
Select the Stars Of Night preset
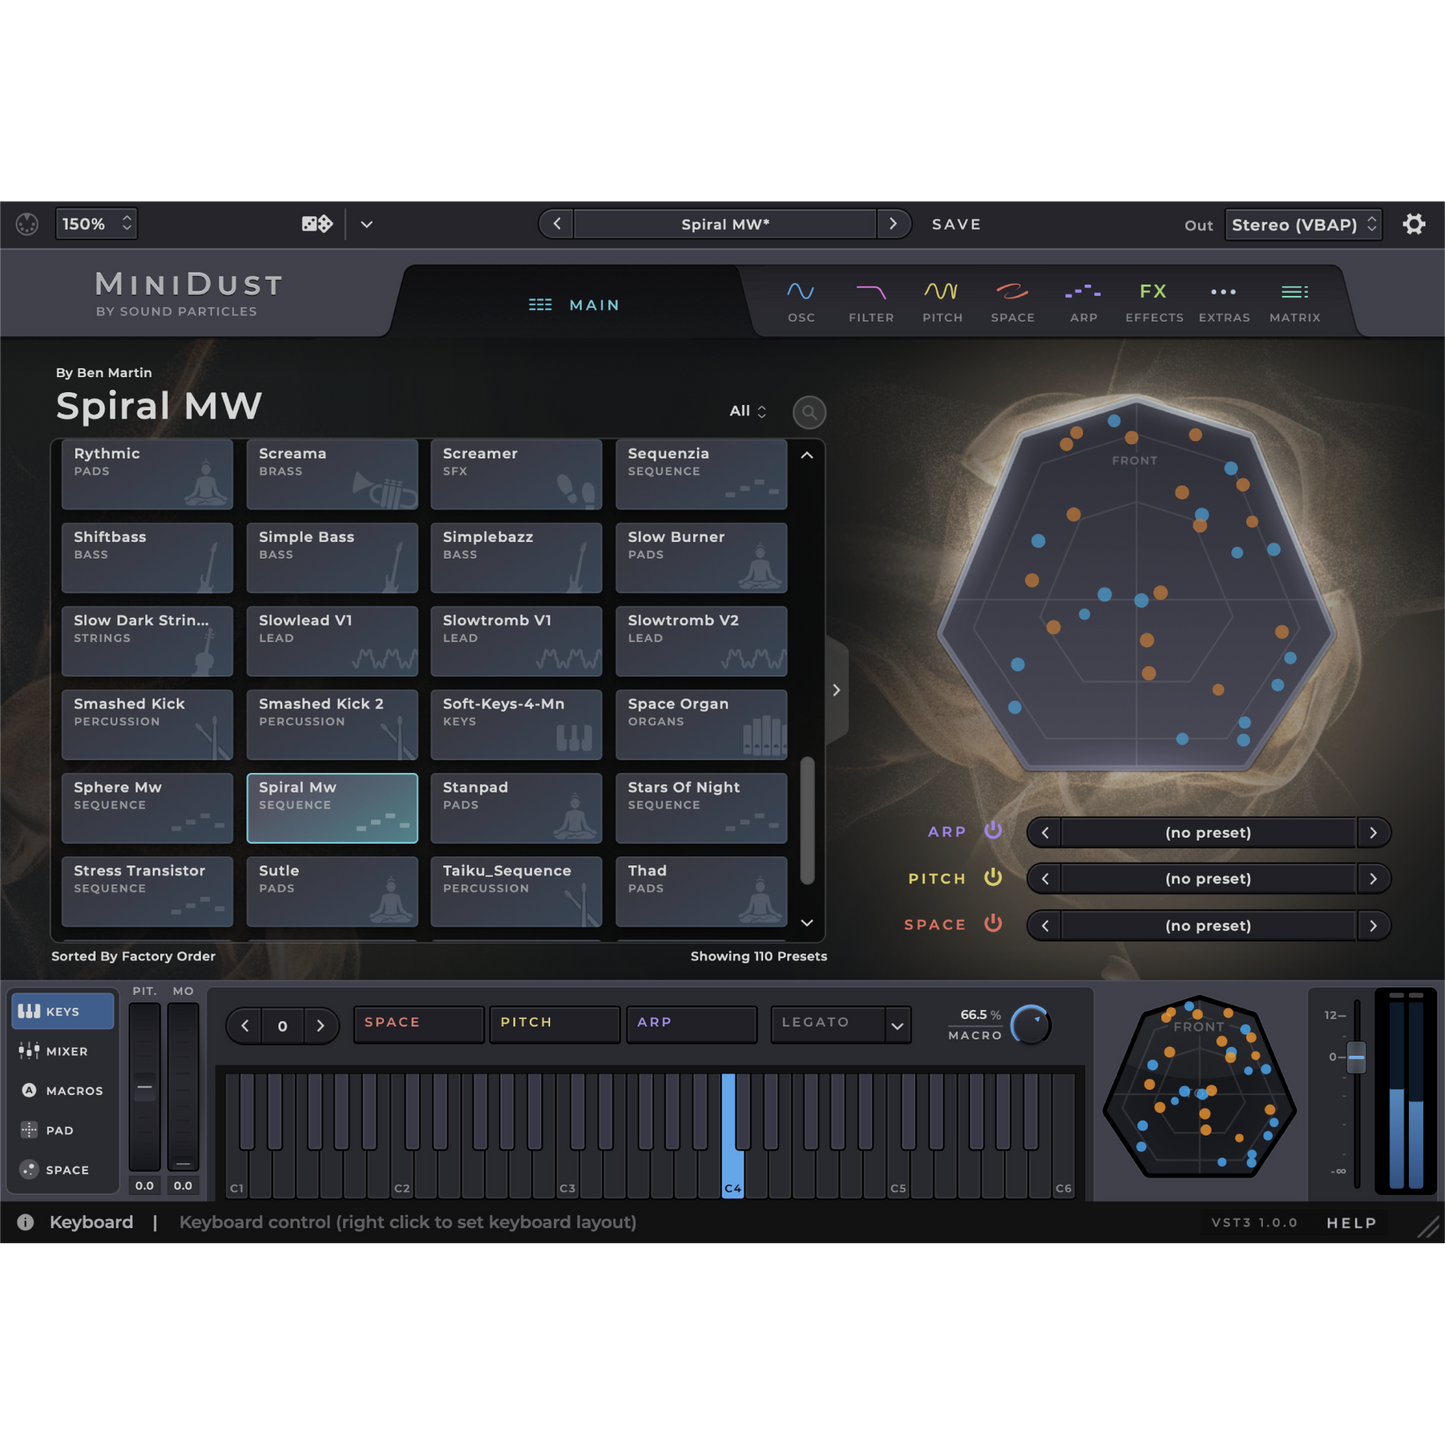(x=700, y=807)
